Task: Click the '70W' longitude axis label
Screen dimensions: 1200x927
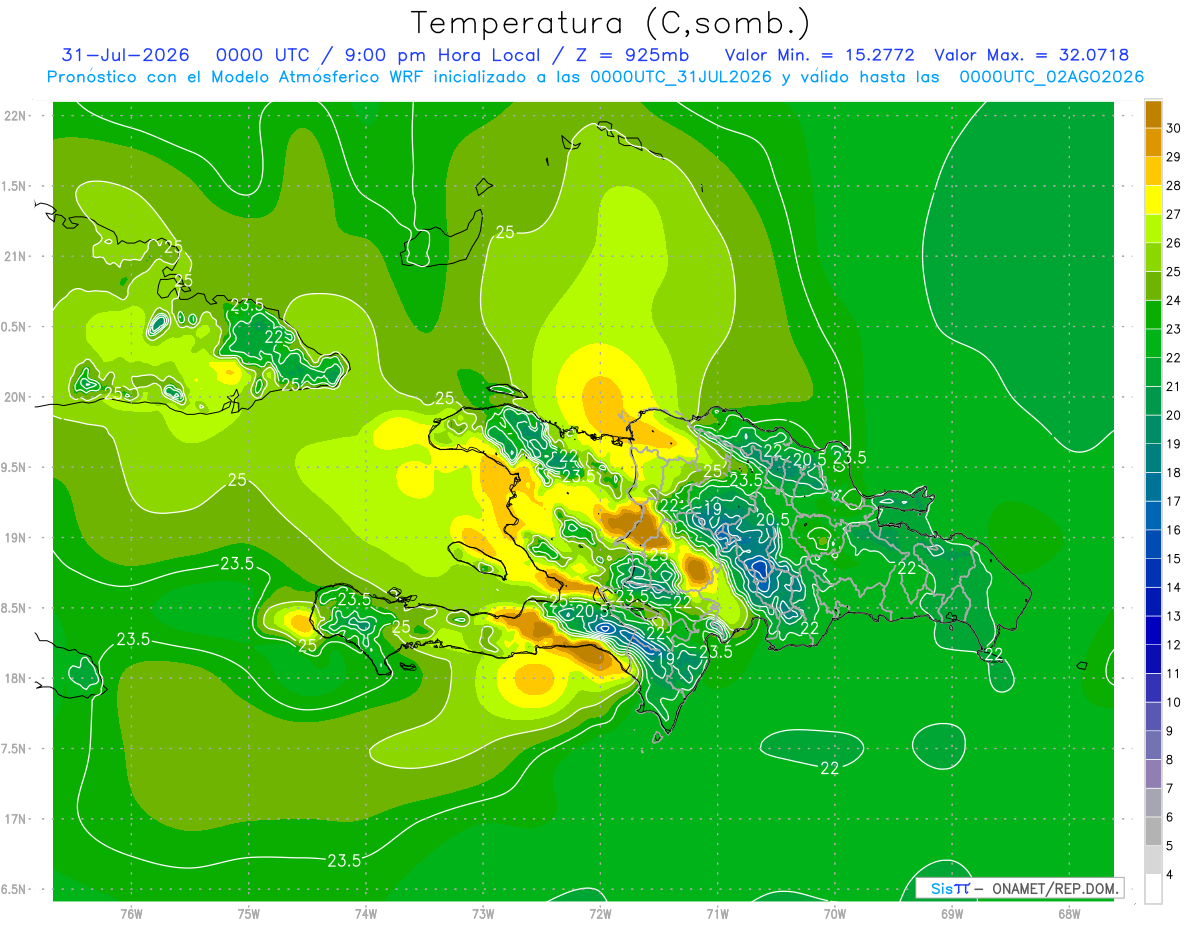Action: [x=835, y=914]
